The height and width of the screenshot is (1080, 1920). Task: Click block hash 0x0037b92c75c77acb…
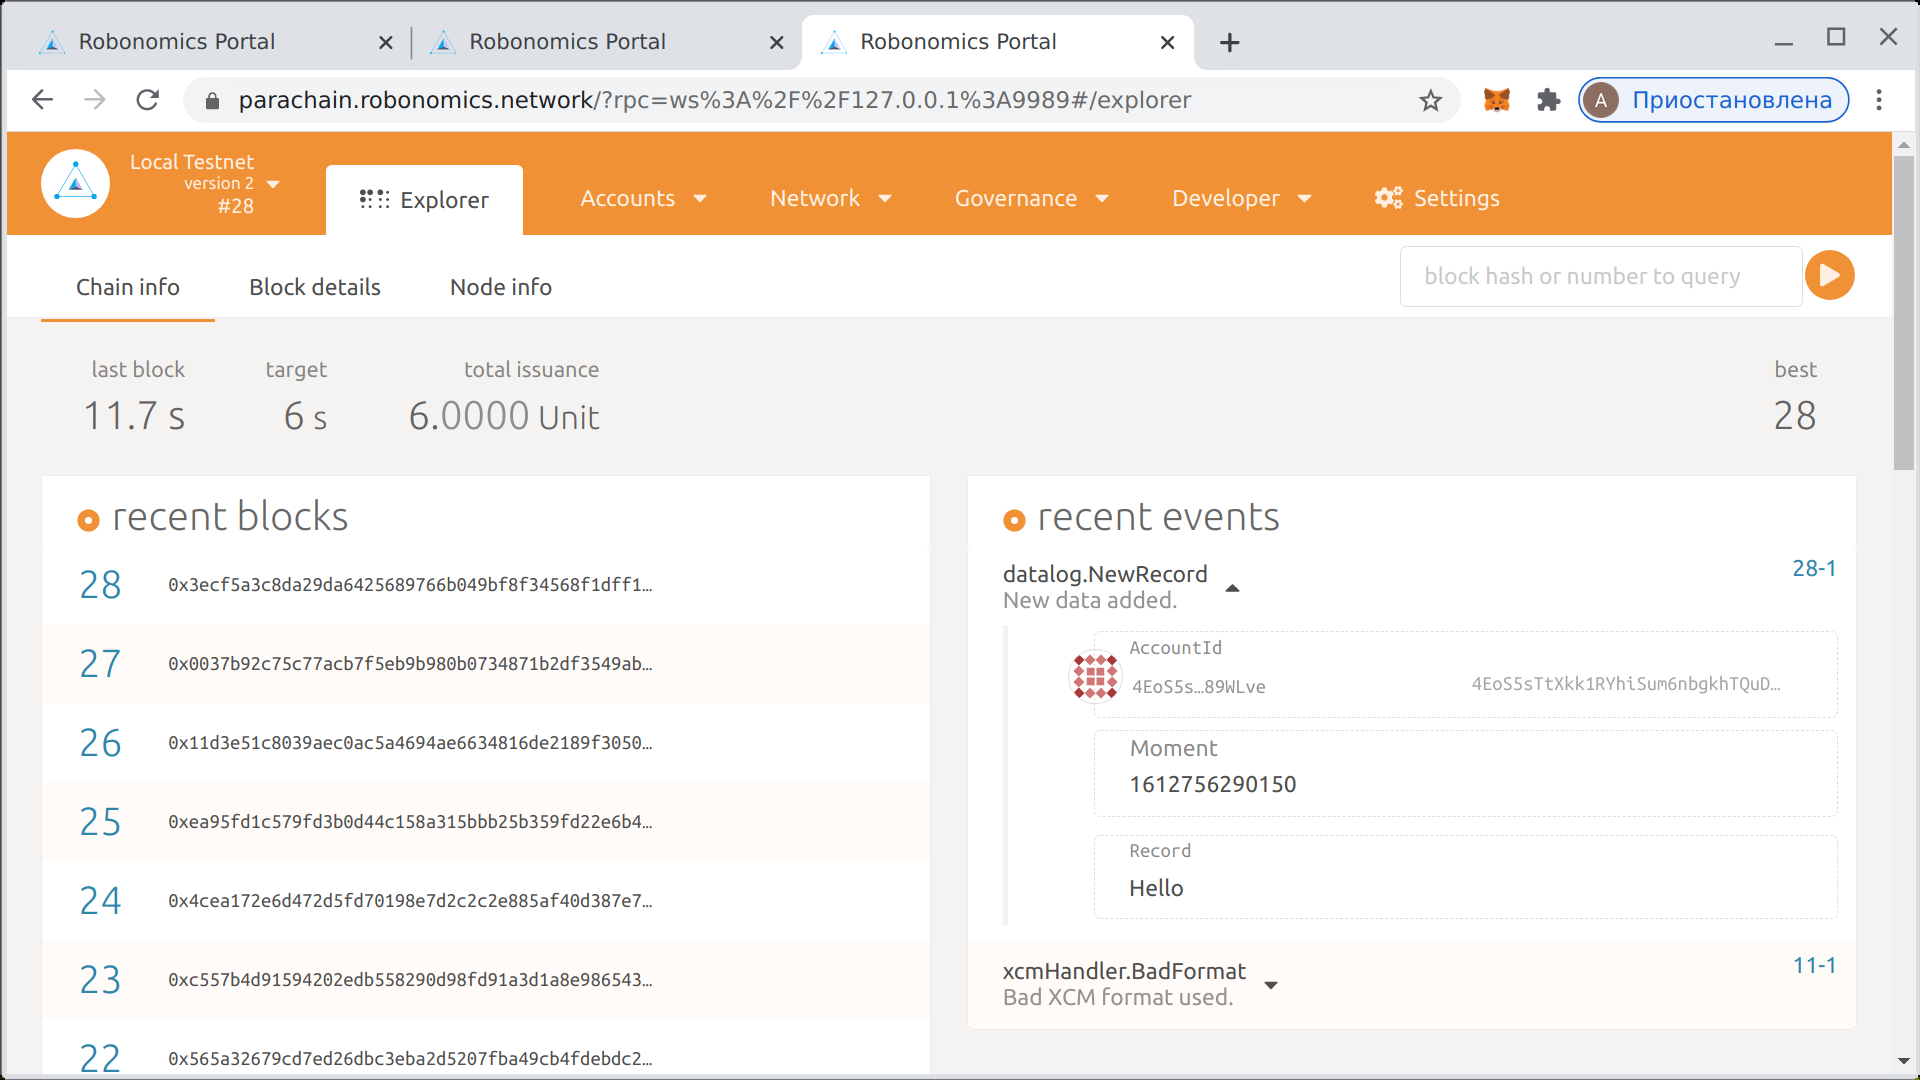pyautogui.click(x=410, y=664)
